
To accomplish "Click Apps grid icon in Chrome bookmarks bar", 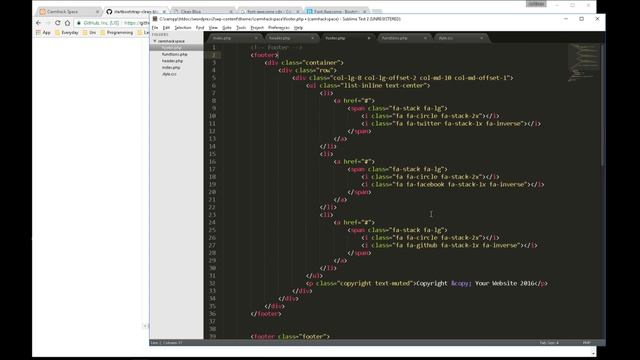I will pyautogui.click(x=38, y=32).
